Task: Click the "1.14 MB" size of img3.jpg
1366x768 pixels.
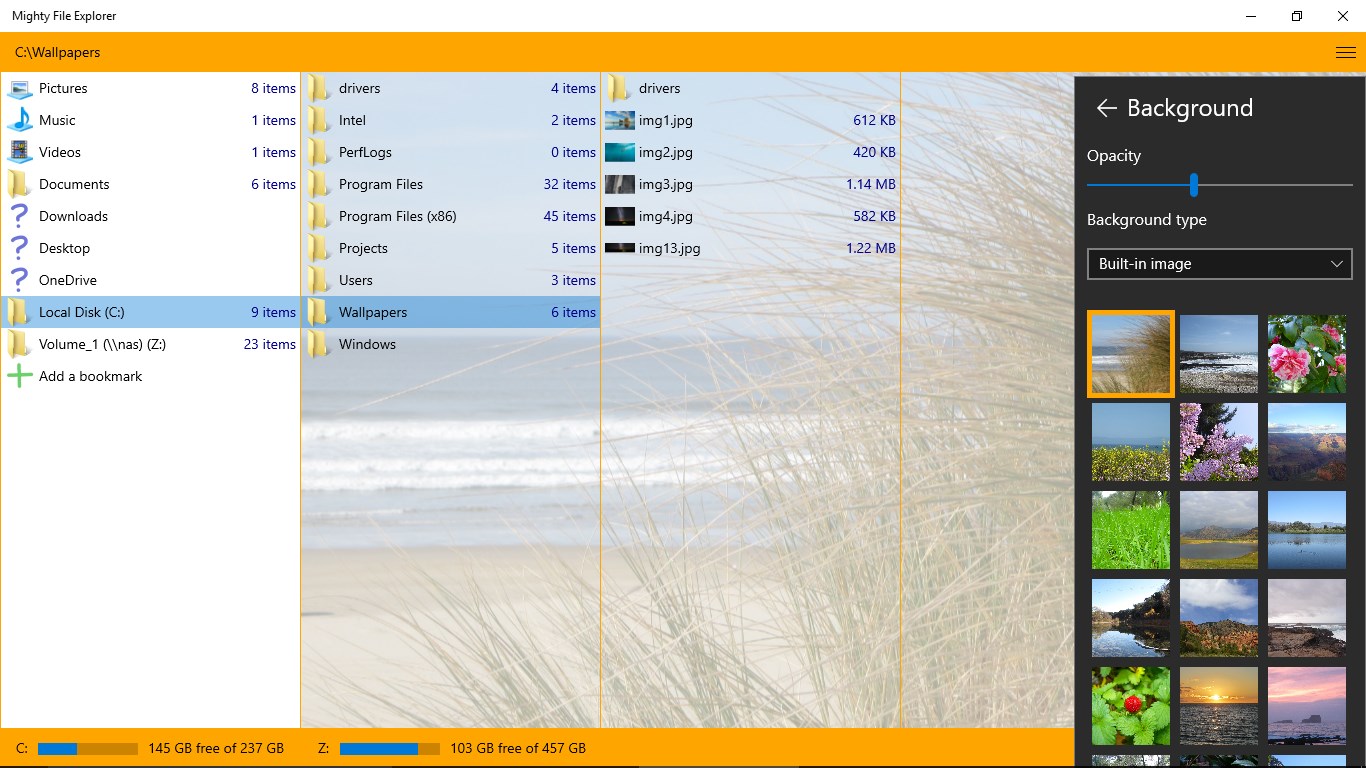Action: pos(871,184)
